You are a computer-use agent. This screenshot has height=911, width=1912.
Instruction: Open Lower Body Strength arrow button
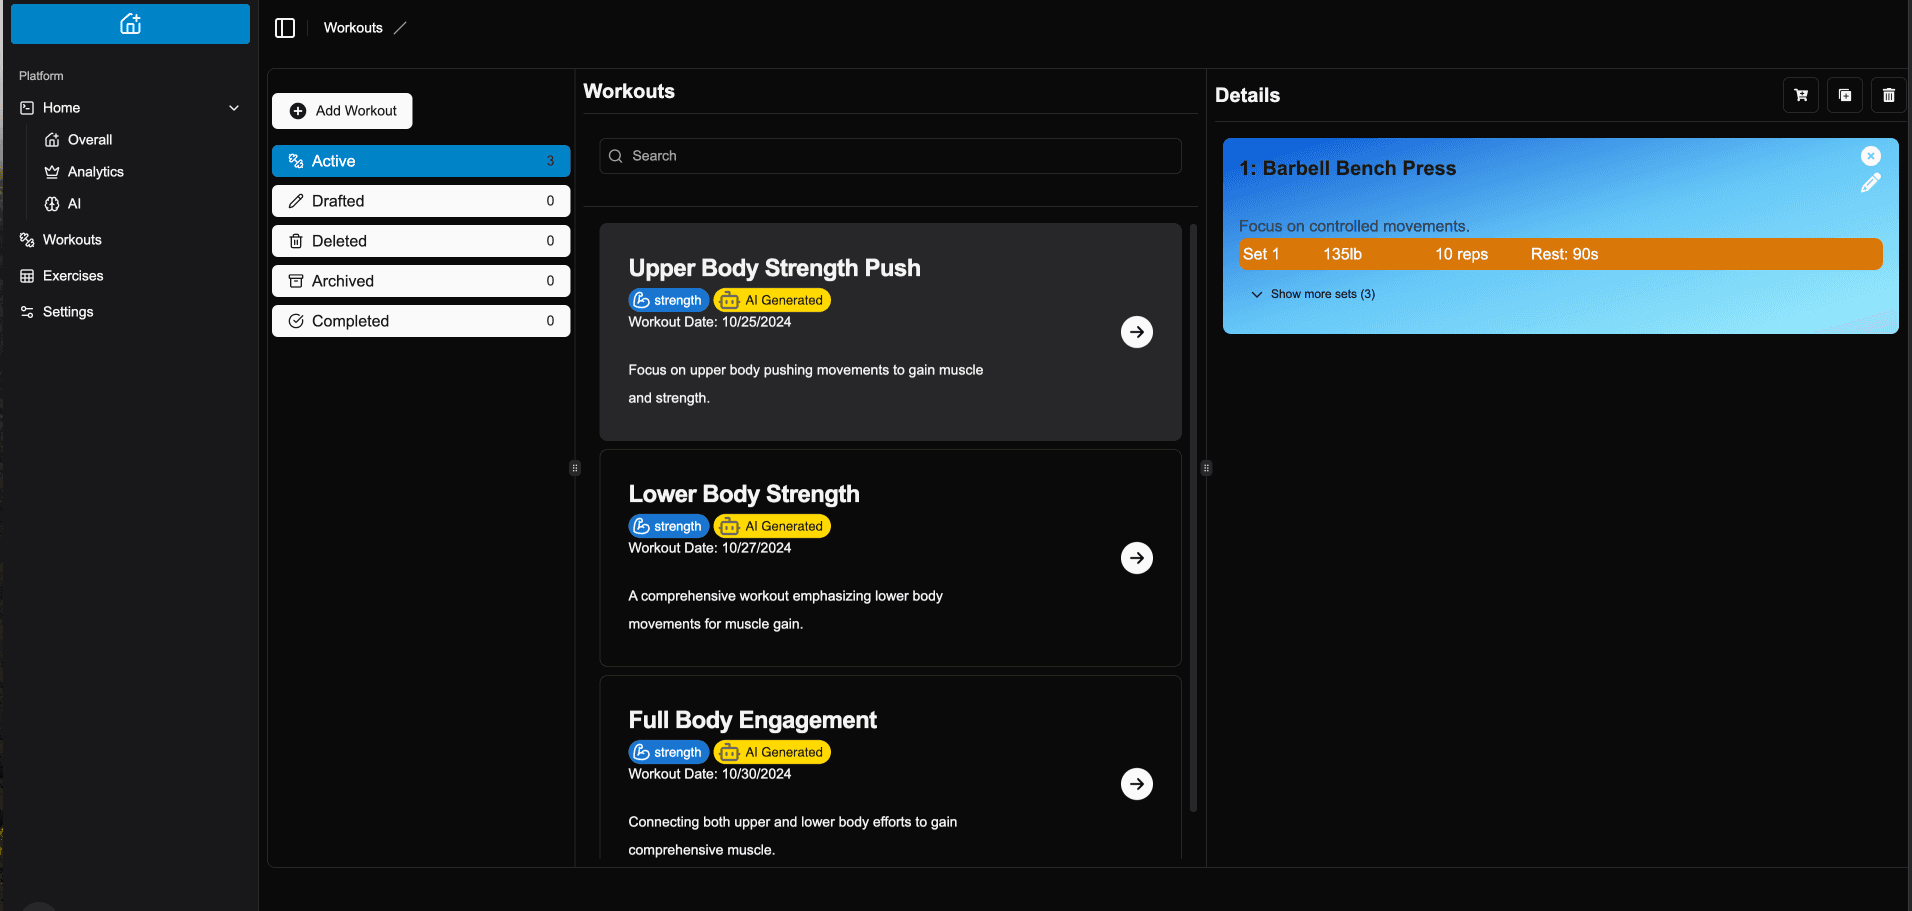[1137, 558]
